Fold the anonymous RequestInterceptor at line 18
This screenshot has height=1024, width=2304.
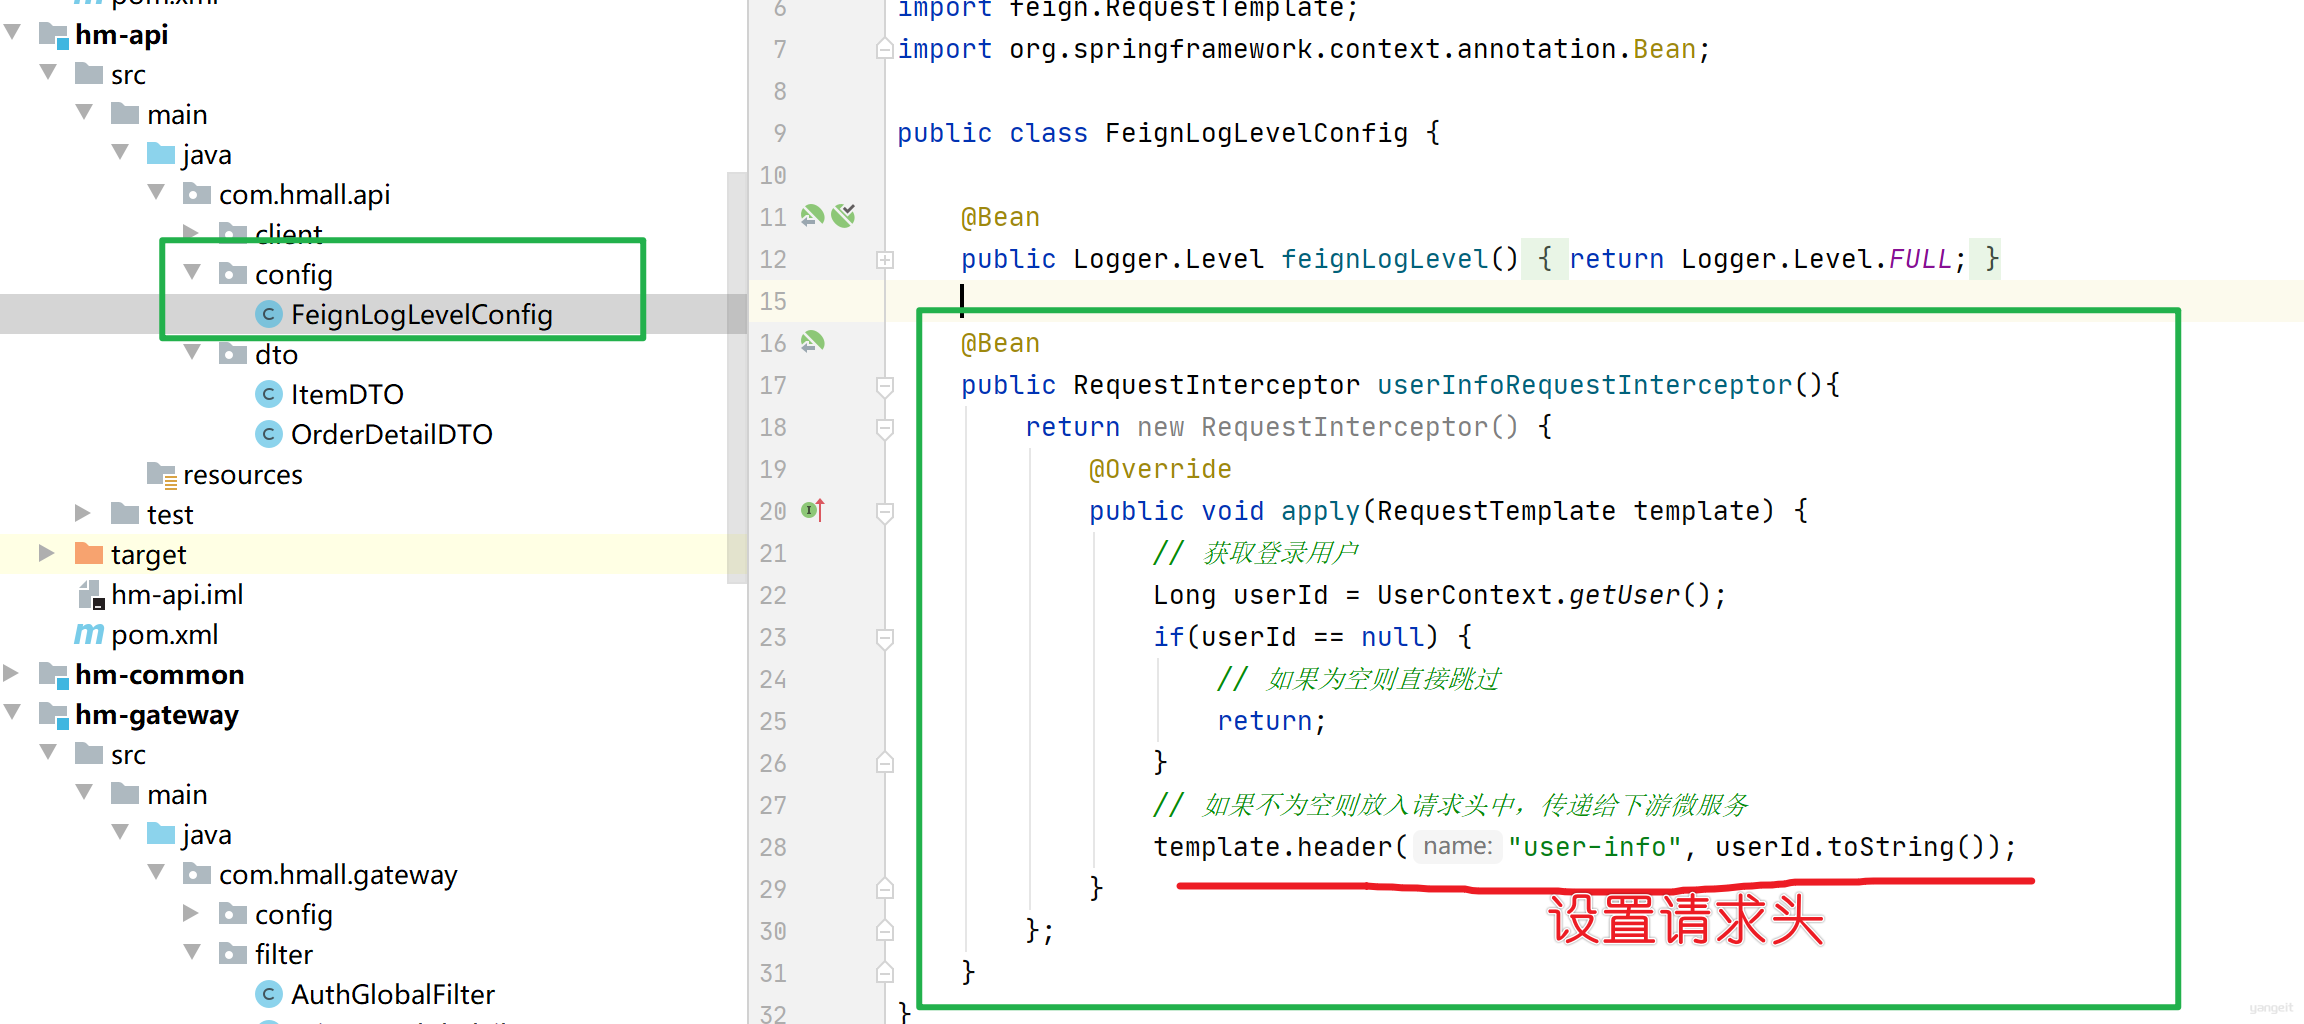pos(885,428)
